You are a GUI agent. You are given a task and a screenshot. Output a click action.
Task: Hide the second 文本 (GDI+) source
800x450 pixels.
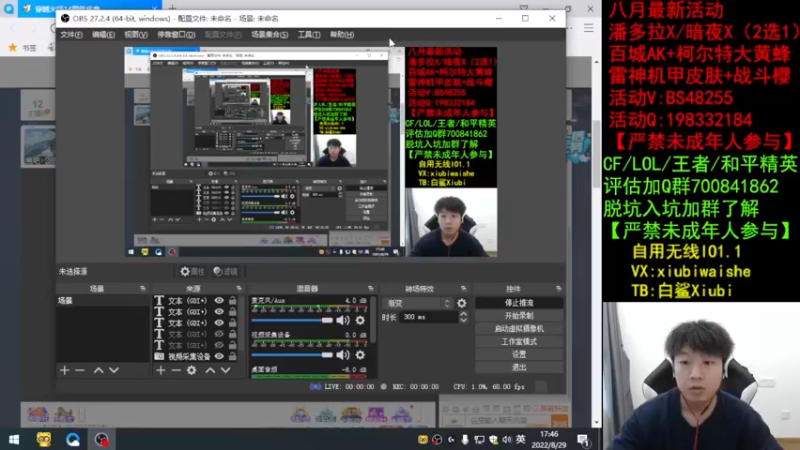219,312
